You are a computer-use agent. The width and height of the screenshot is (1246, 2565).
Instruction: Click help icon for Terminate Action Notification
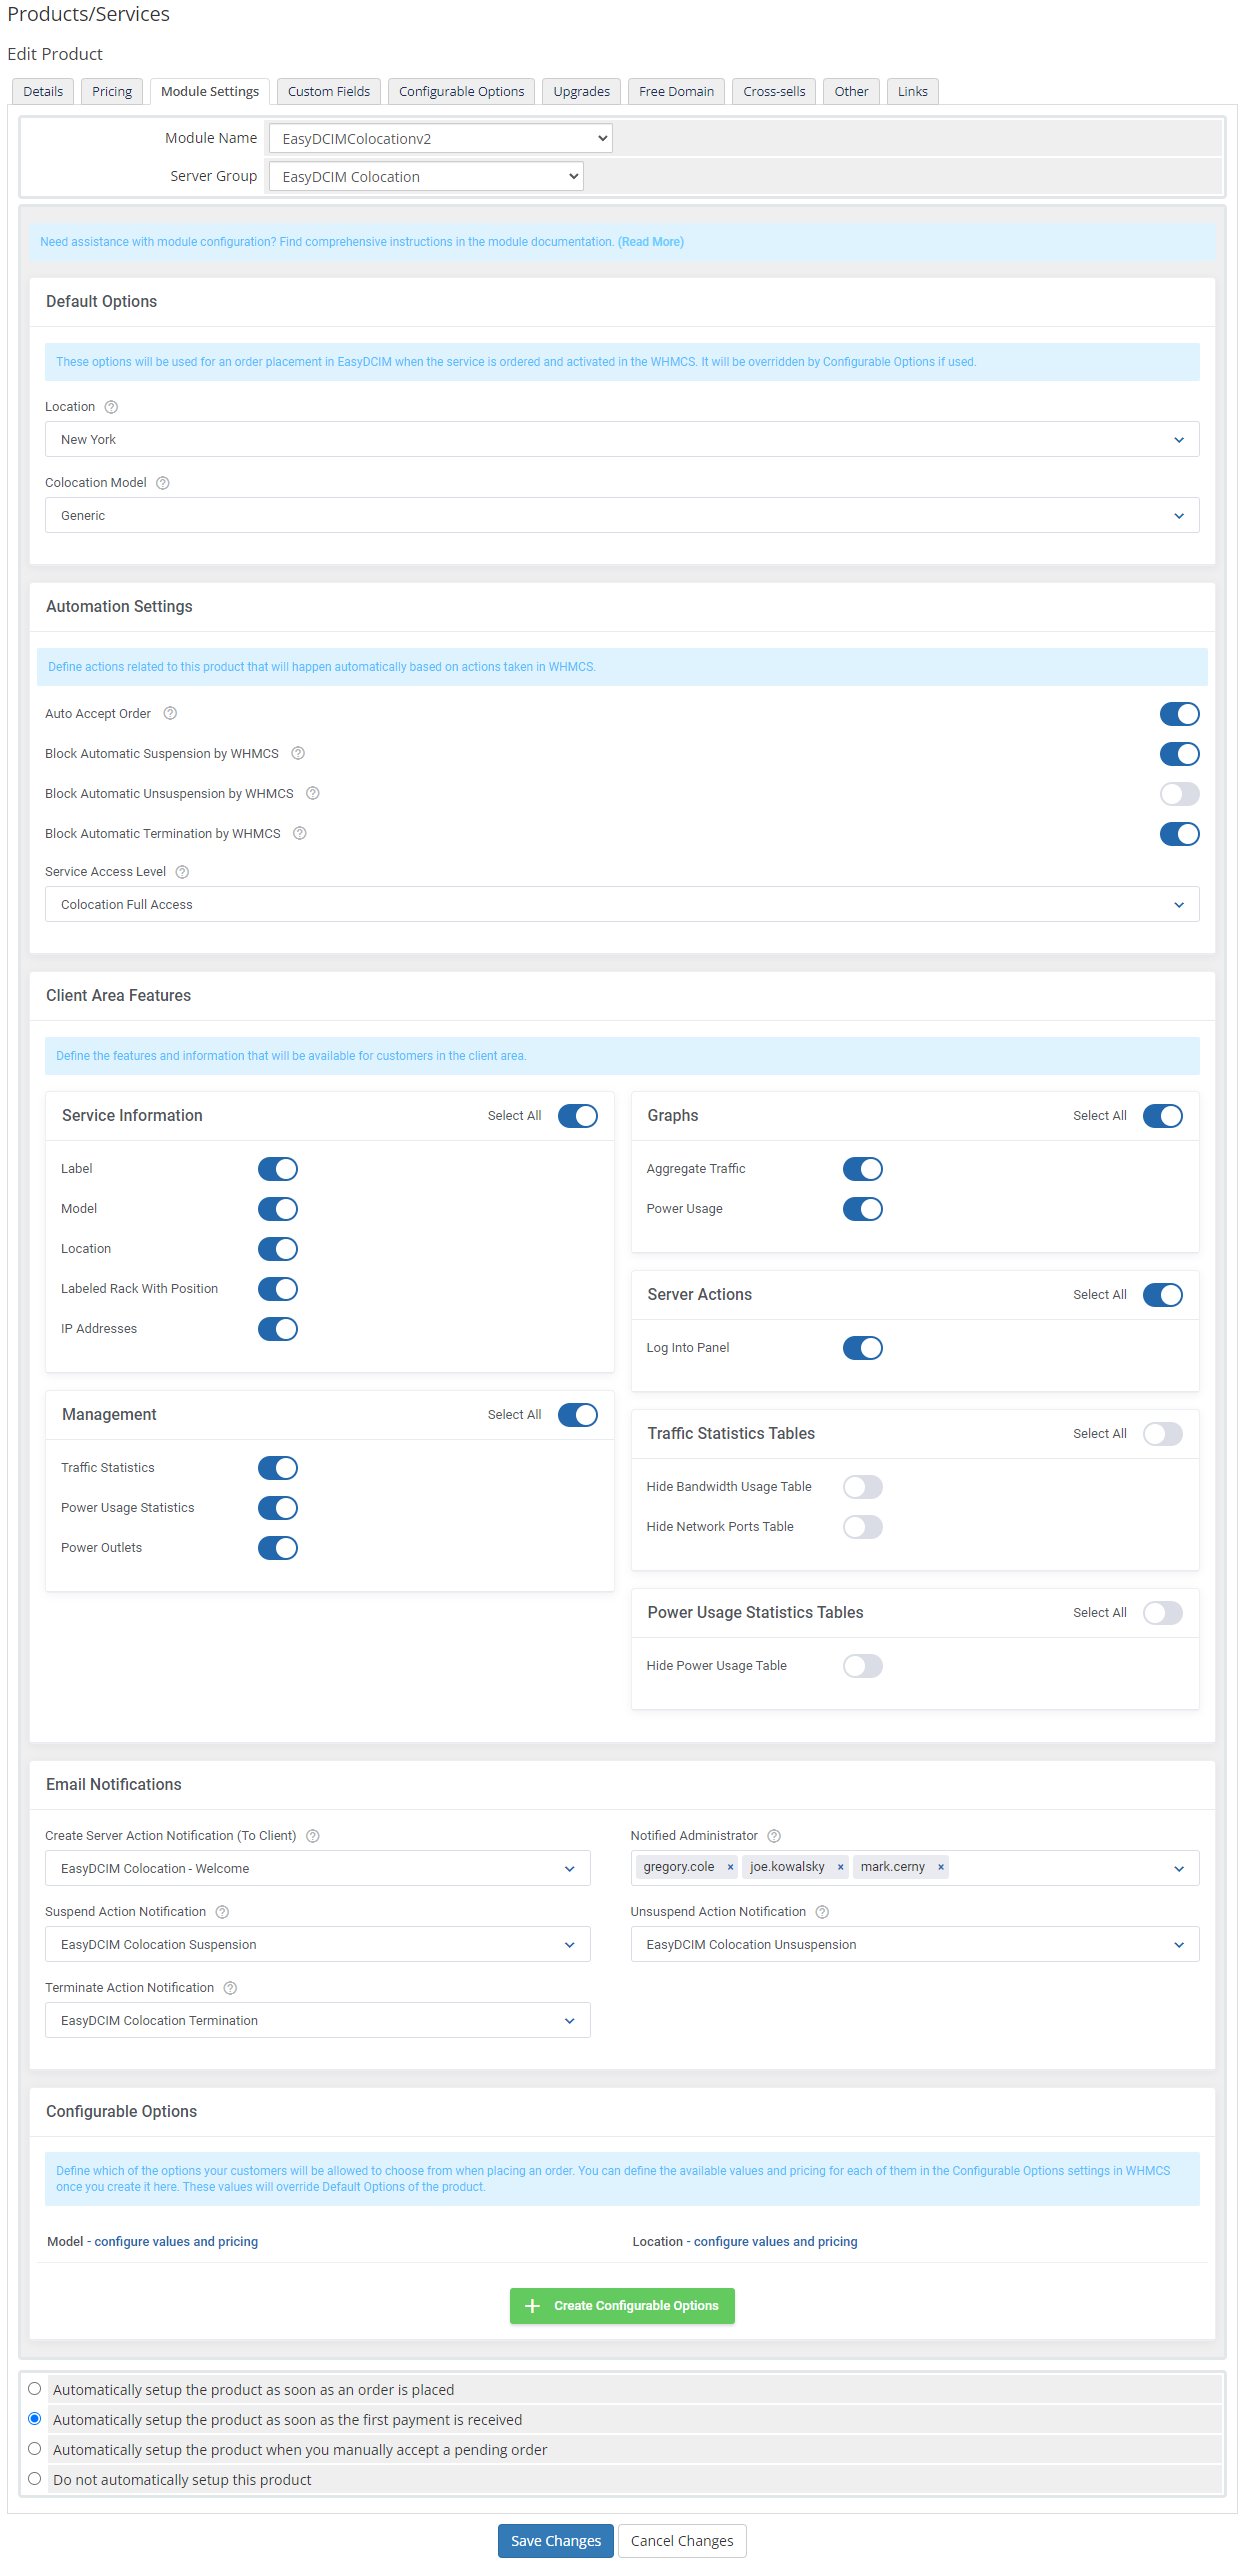click(230, 1988)
